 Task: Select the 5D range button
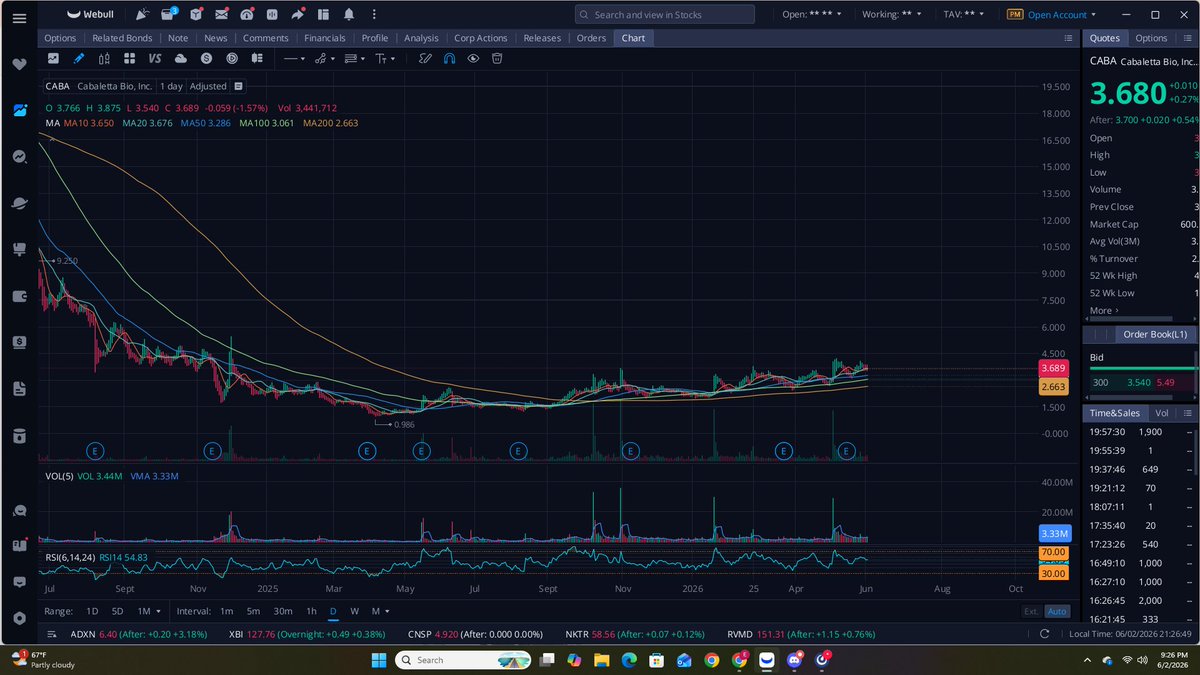(118, 611)
